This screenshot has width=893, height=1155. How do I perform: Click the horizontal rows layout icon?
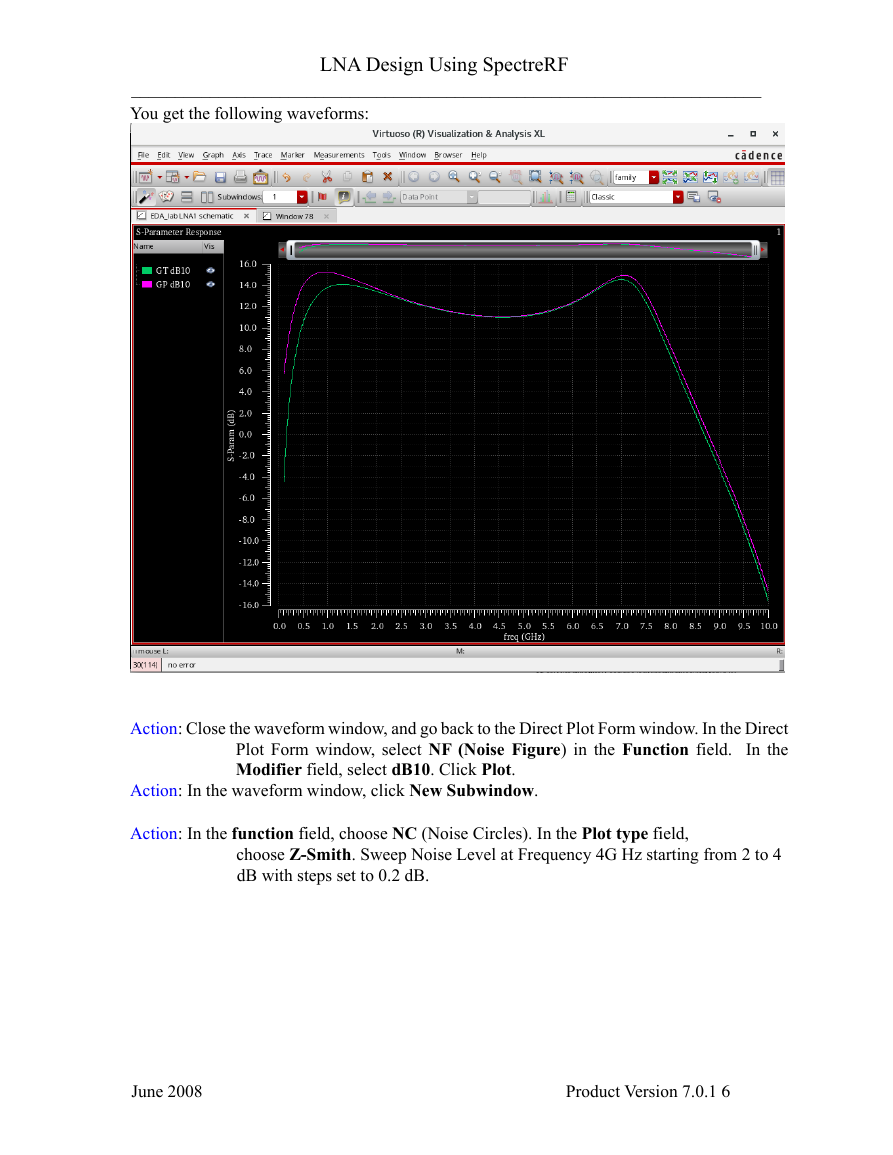click(186, 197)
